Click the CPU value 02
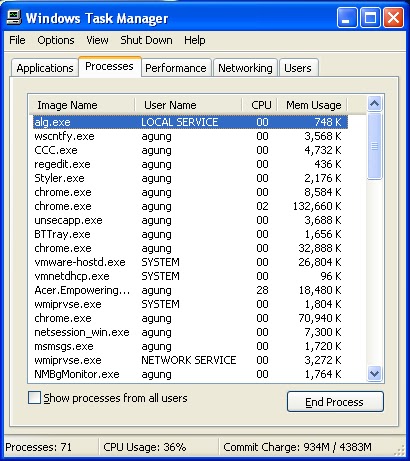Image resolution: width=410 pixels, height=461 pixels. pyautogui.click(x=262, y=206)
